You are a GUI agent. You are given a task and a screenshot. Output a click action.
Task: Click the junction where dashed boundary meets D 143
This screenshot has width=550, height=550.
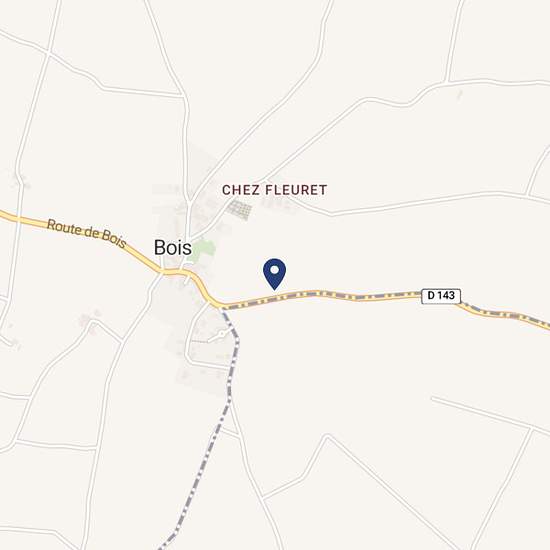tap(222, 308)
